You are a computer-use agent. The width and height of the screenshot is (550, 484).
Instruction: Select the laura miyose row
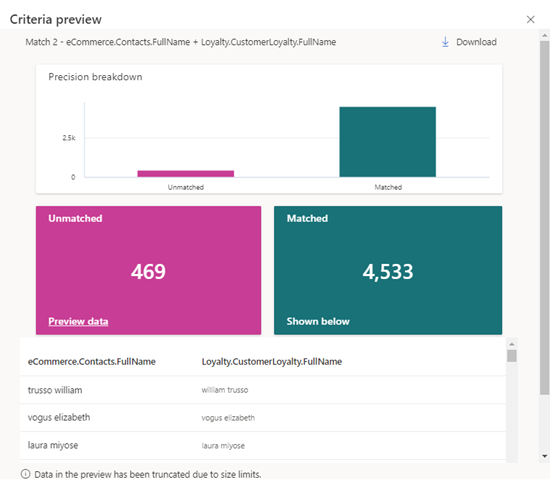[x=263, y=445]
